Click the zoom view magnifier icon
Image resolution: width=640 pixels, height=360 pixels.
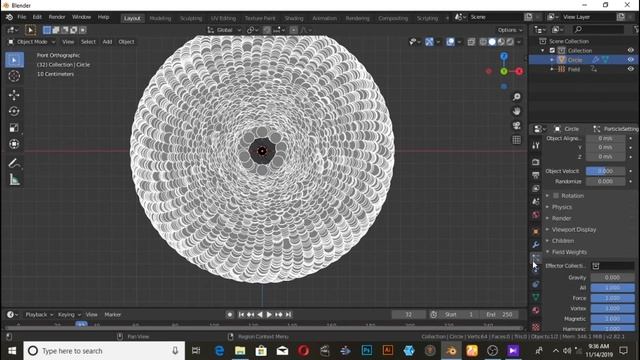[x=517, y=97]
